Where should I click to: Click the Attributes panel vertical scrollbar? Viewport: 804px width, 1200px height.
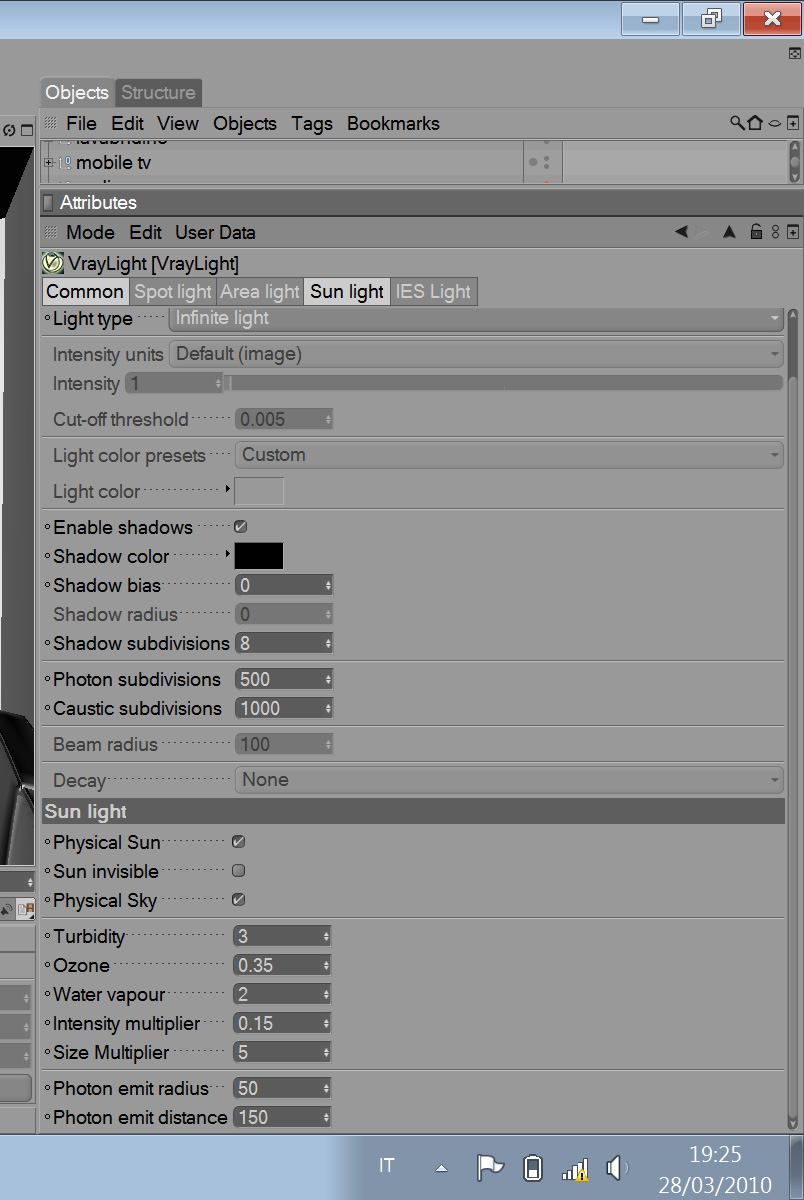[794, 718]
